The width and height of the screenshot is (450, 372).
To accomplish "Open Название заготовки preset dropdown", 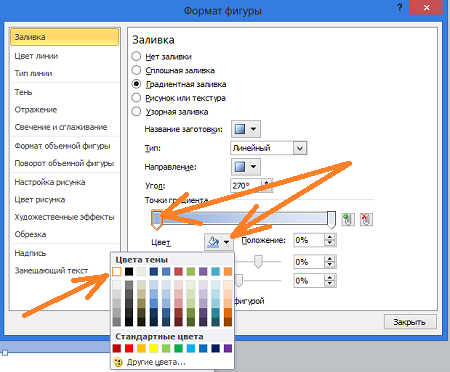I will (x=246, y=129).
